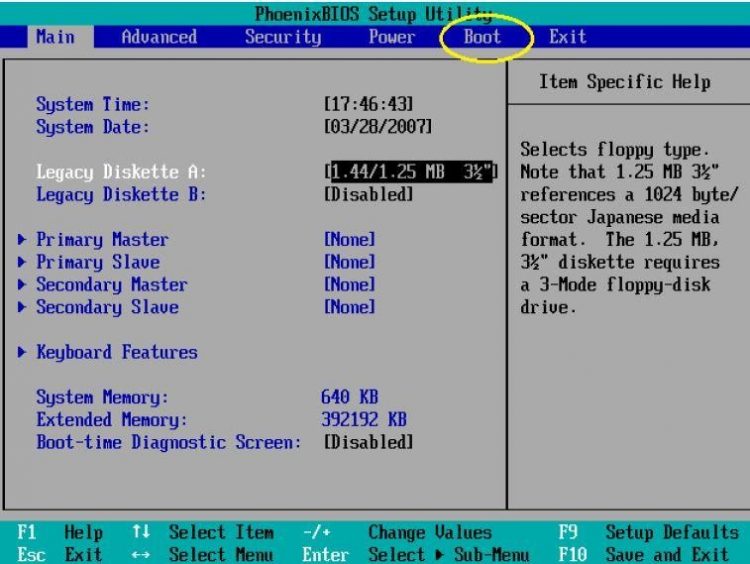Expand the Primary Slave arrow
750x564 pixels.
pyautogui.click(x=22, y=262)
